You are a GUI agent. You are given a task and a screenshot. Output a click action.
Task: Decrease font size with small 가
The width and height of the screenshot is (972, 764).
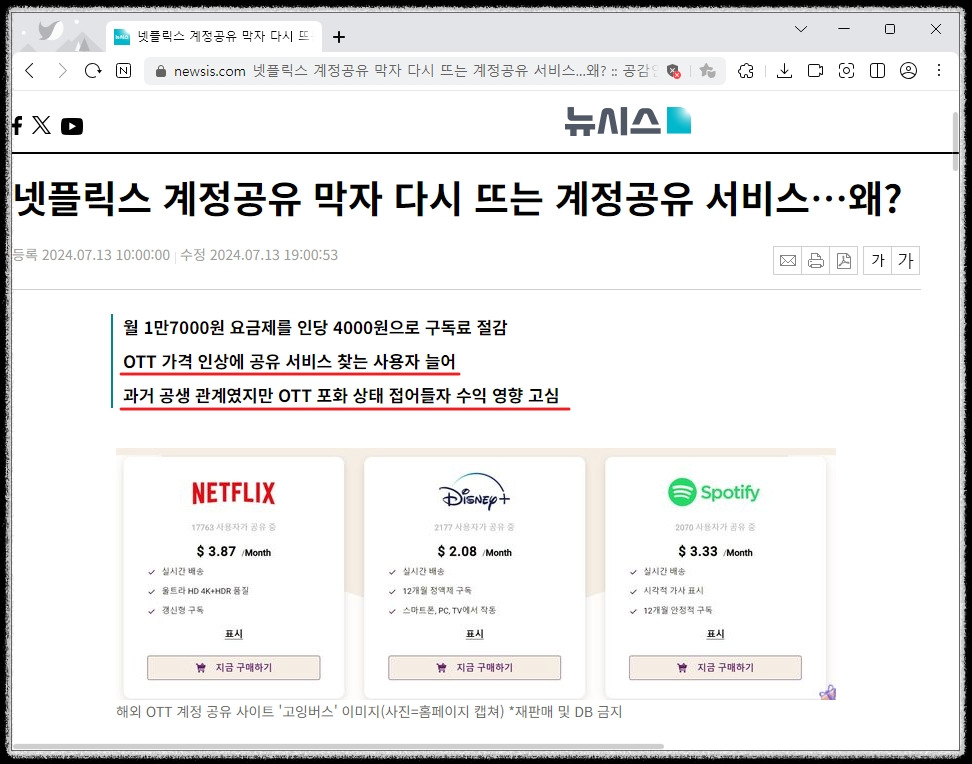click(878, 260)
